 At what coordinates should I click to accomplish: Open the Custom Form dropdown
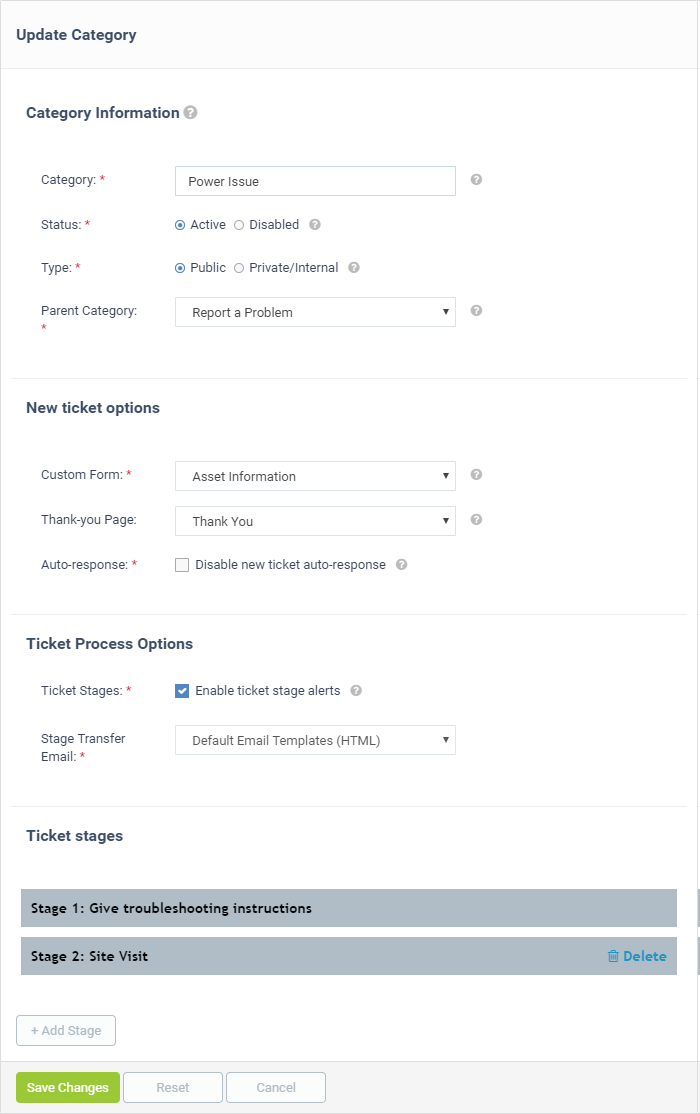(x=316, y=476)
